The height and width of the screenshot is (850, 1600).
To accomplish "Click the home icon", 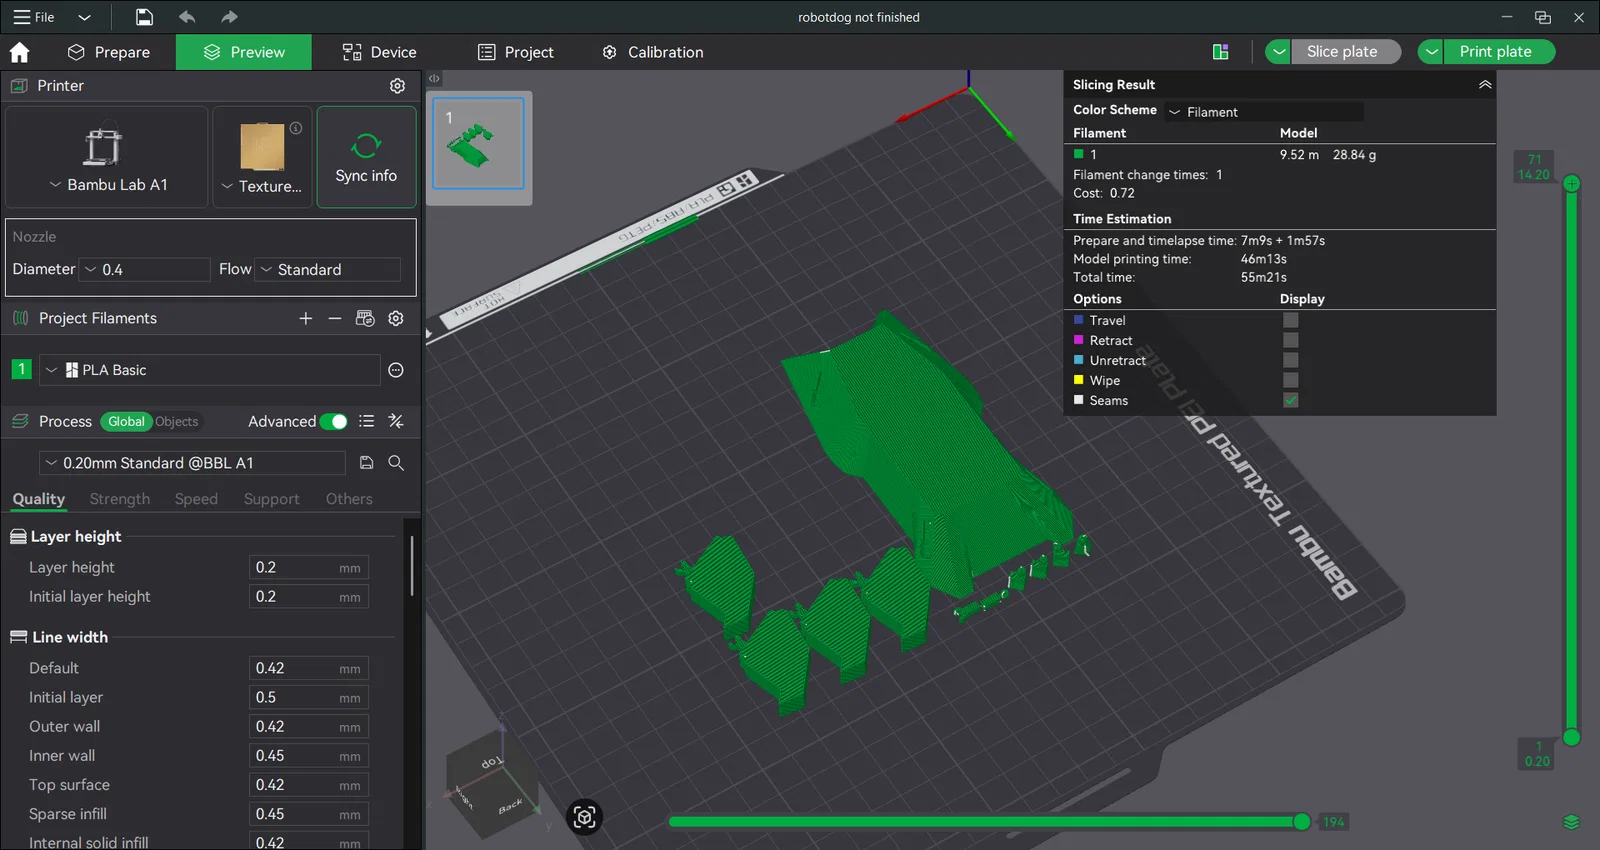I will (x=19, y=52).
